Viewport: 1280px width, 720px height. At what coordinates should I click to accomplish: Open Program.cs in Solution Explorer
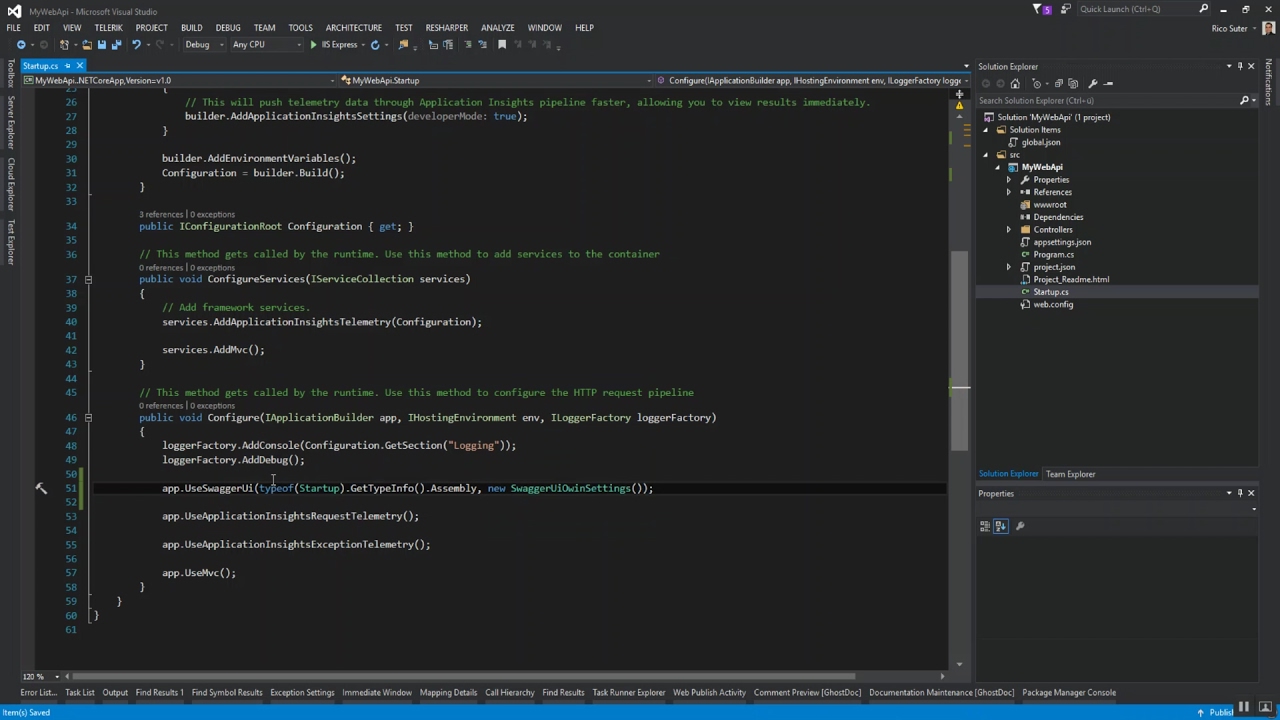(1053, 255)
